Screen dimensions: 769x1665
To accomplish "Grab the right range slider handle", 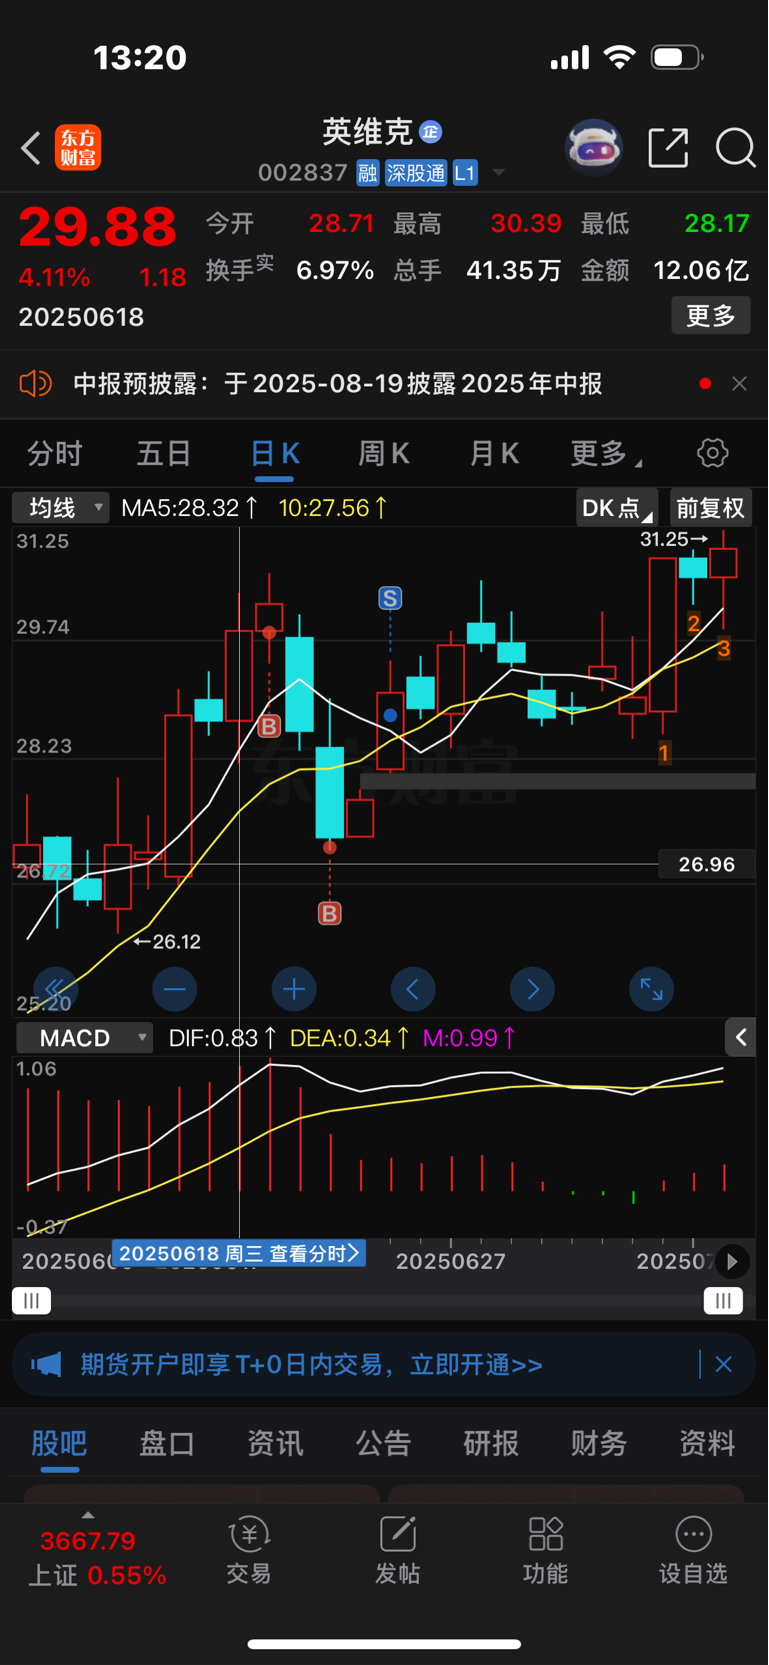I will [x=723, y=1301].
